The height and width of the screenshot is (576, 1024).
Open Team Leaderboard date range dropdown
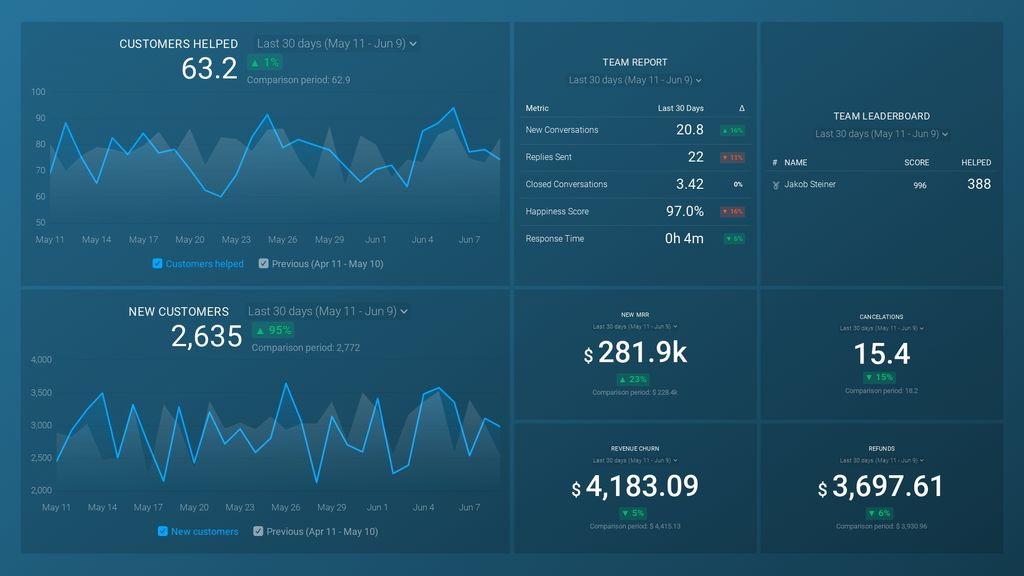click(x=881, y=134)
